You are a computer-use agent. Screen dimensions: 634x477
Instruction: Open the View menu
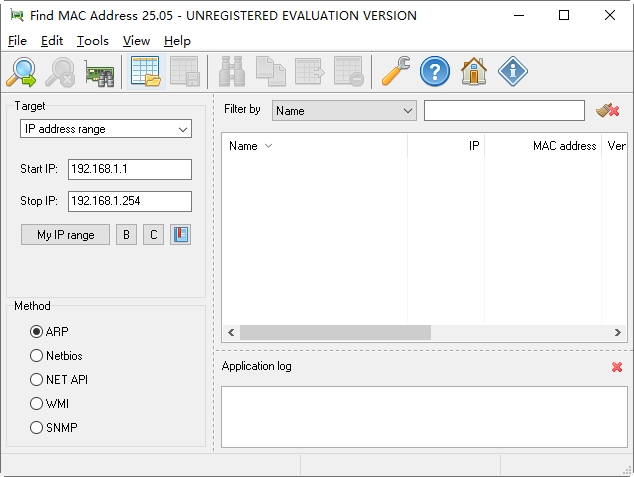click(x=136, y=41)
